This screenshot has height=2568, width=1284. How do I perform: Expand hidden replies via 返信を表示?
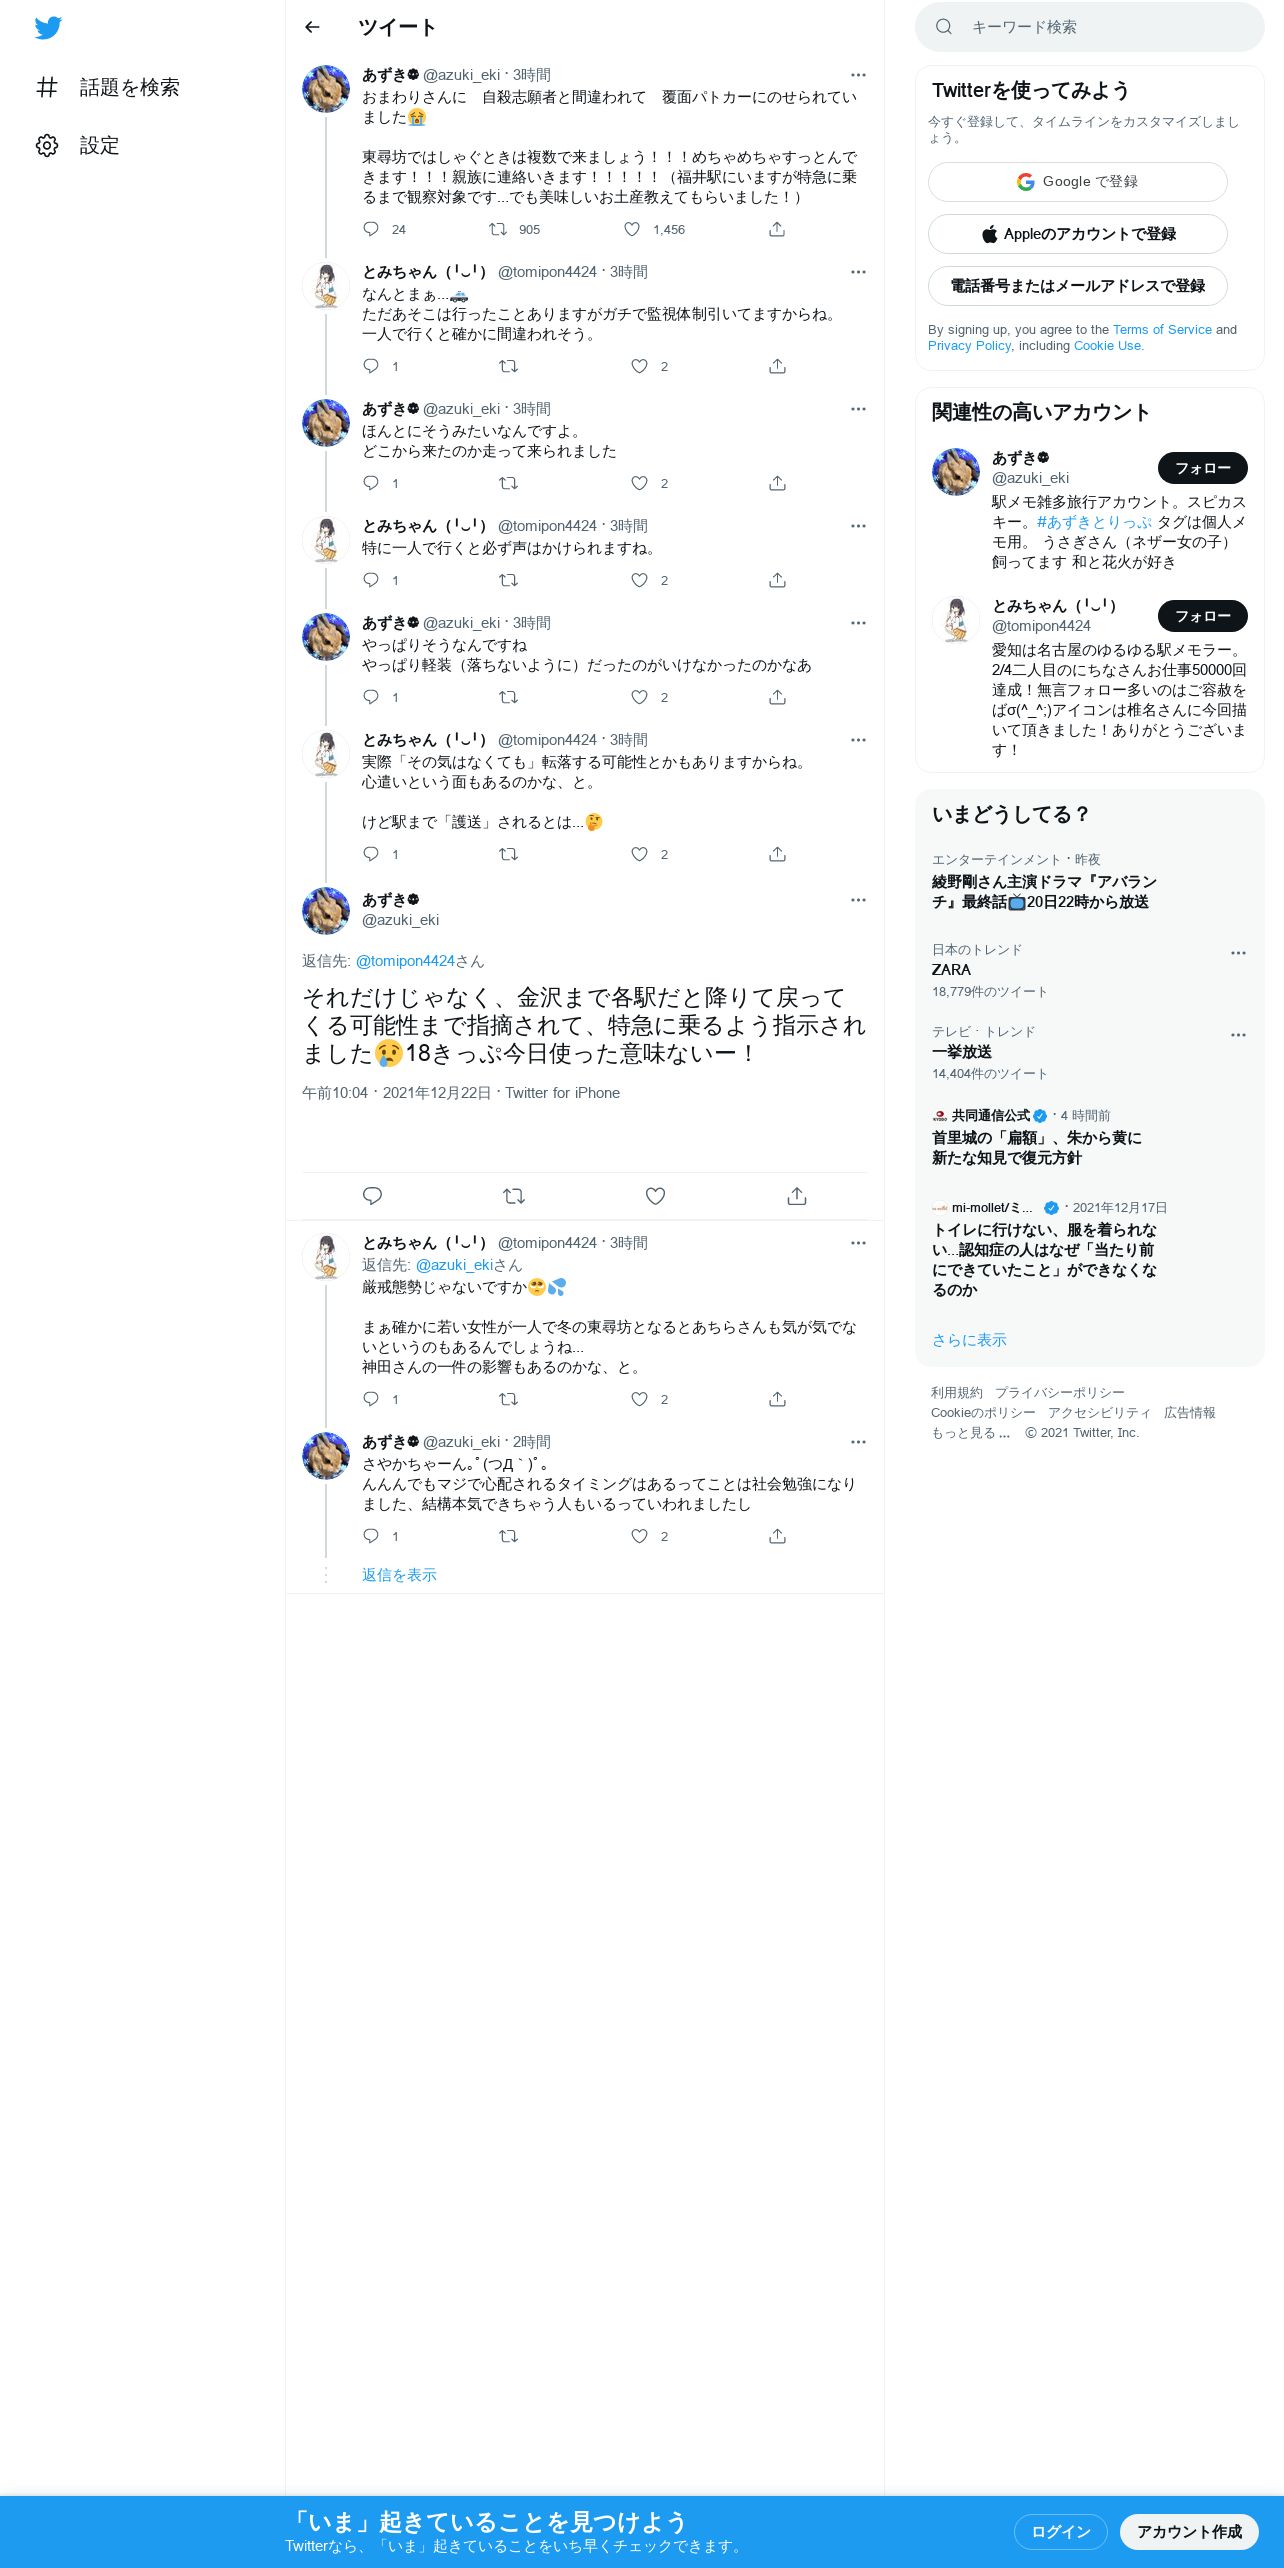click(399, 1575)
